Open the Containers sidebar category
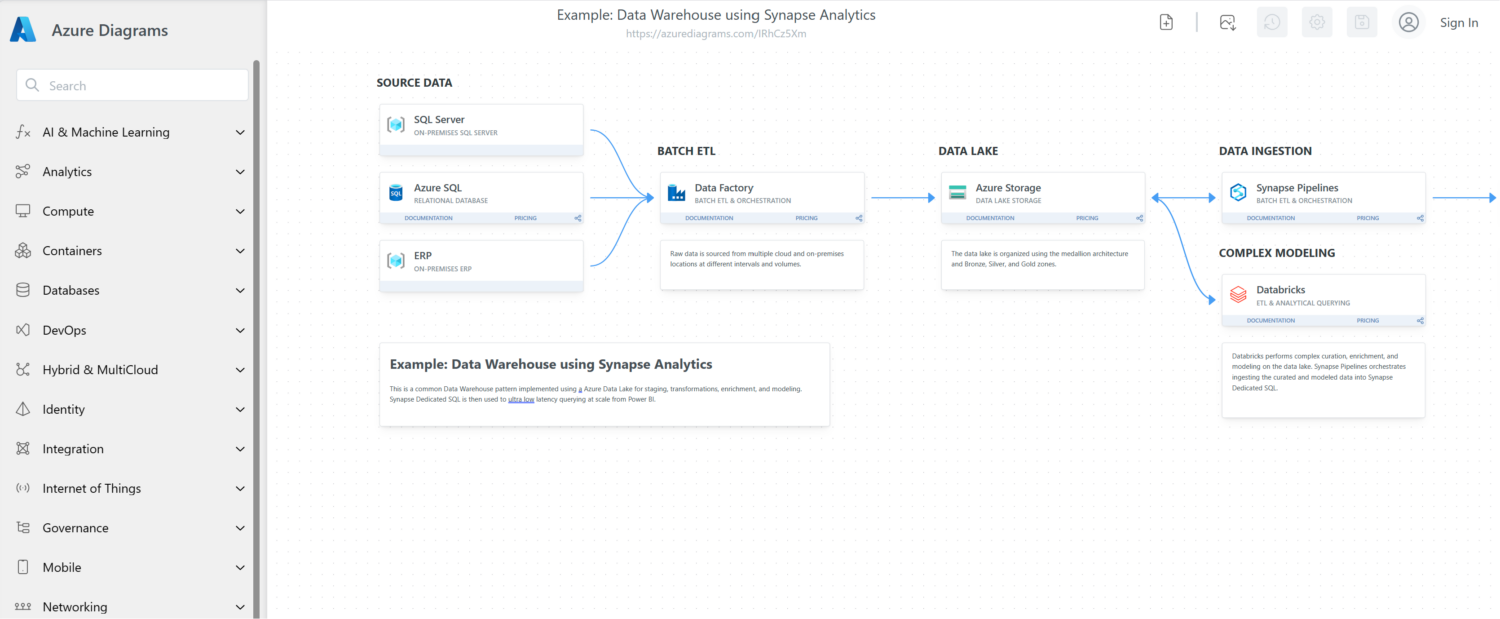Screen dimensions: 1500x619 coord(130,251)
